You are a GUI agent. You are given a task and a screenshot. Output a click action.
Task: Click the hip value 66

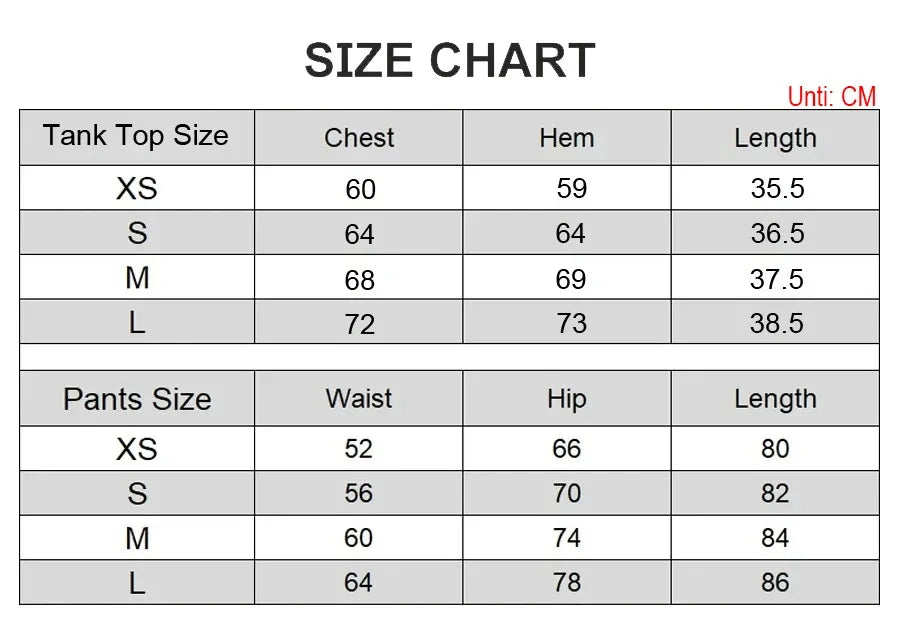(x=566, y=449)
